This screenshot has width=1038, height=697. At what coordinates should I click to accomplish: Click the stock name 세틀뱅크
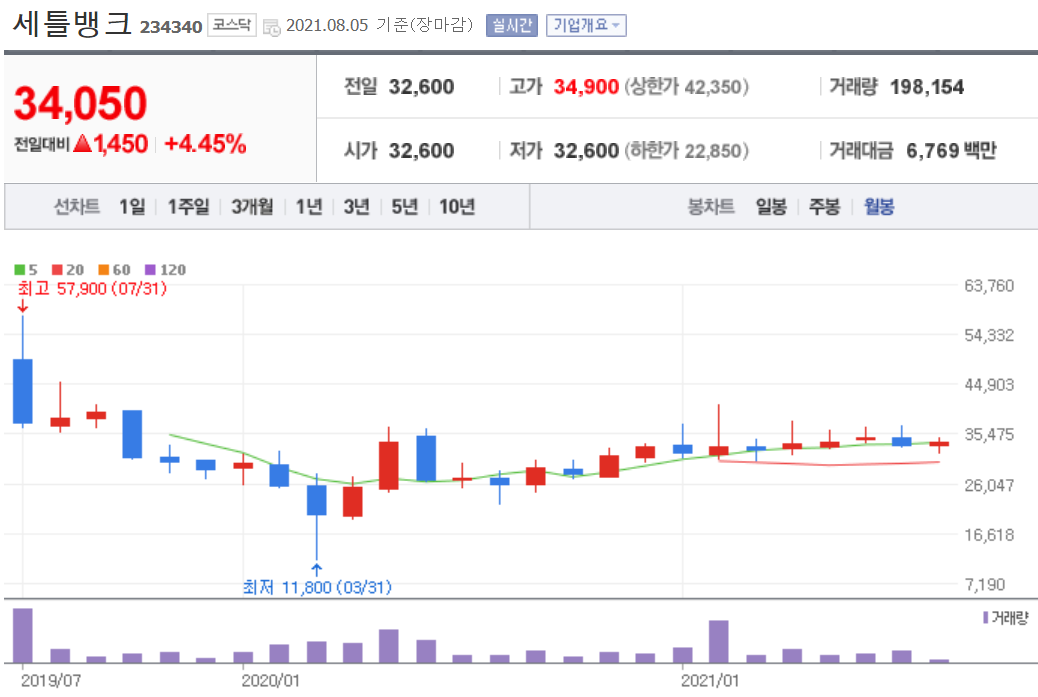(x=73, y=24)
